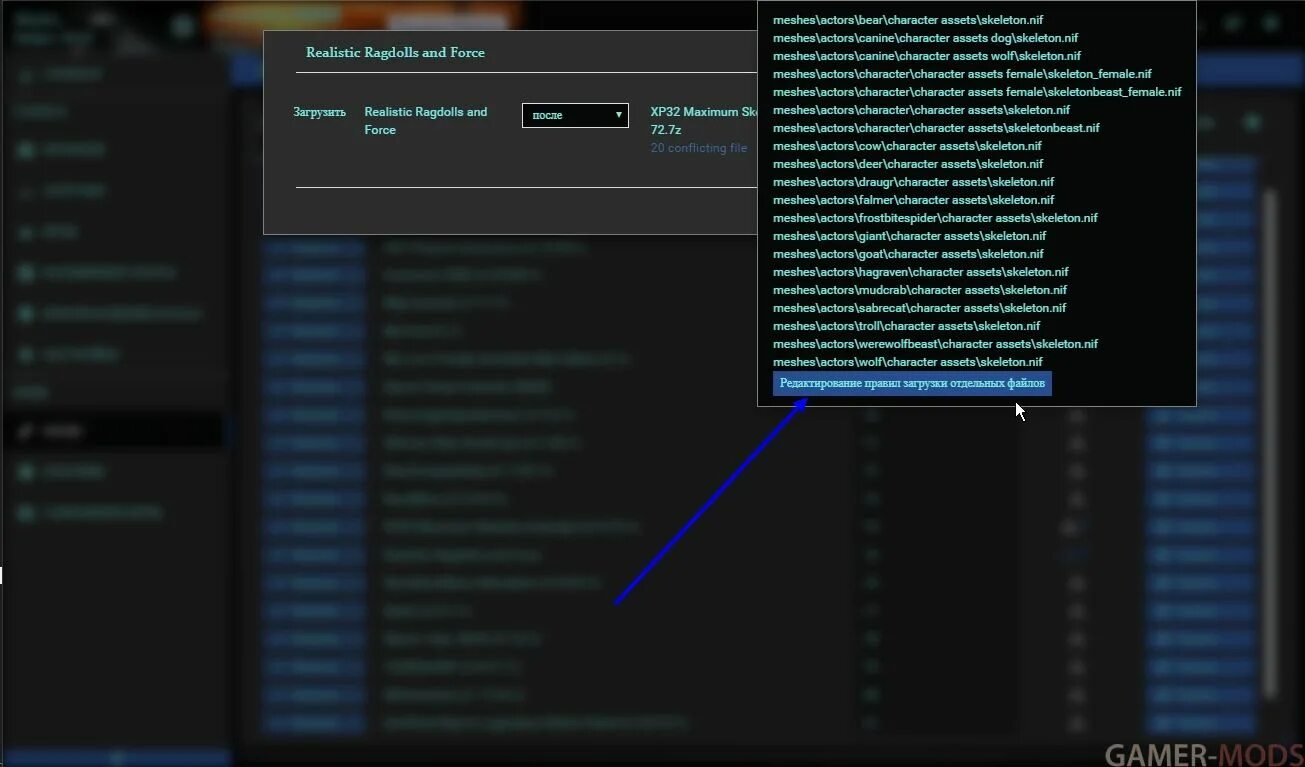Viewport: 1305px width, 767px height.
Task: Click the "Realistic Ragdolls and Force" dialog title
Action: [395, 52]
